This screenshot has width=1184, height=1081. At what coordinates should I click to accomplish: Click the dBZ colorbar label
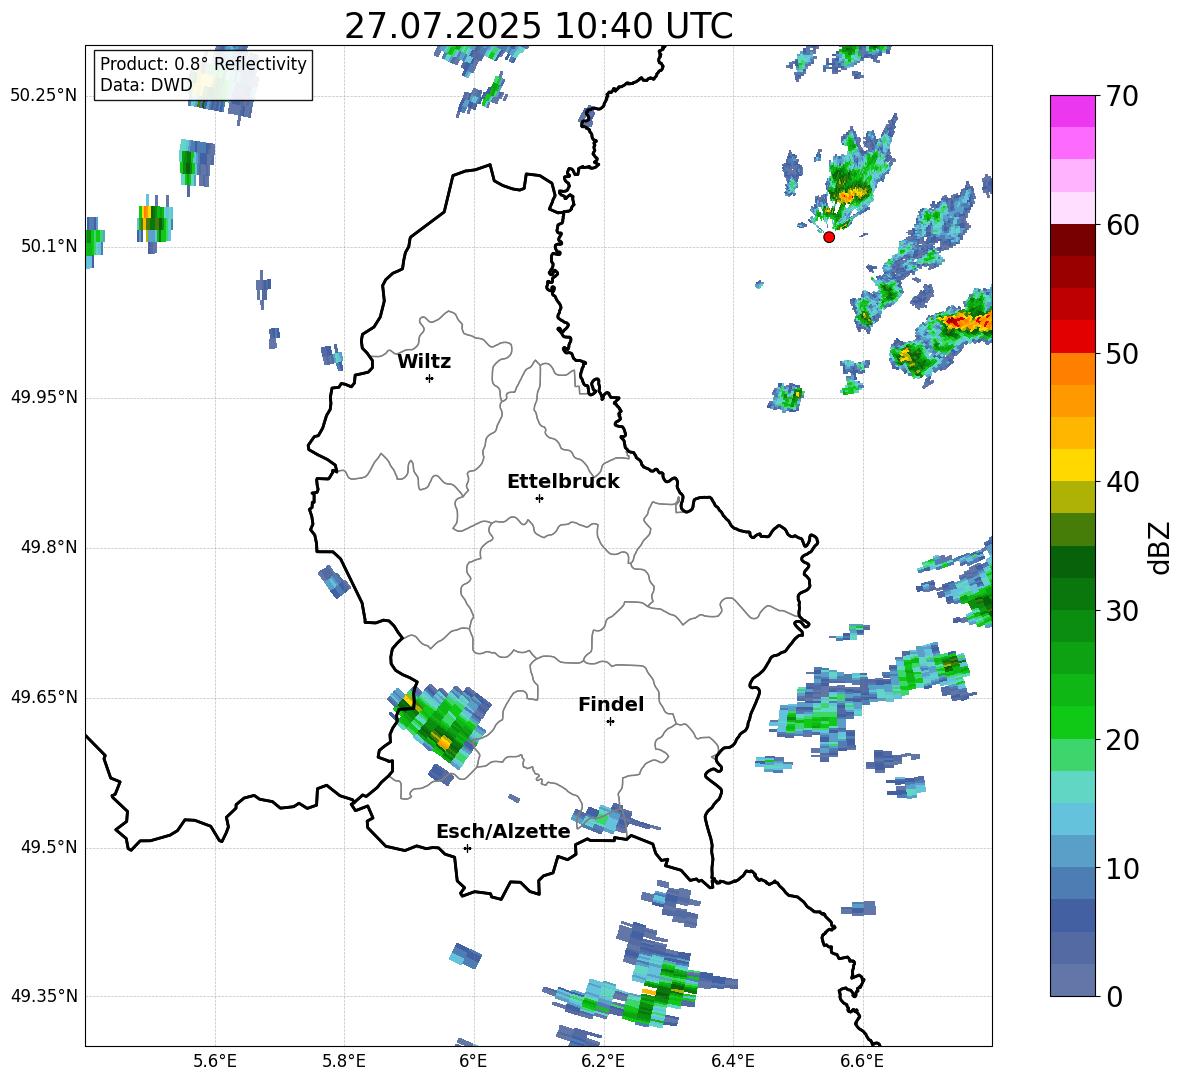pyautogui.click(x=1159, y=547)
